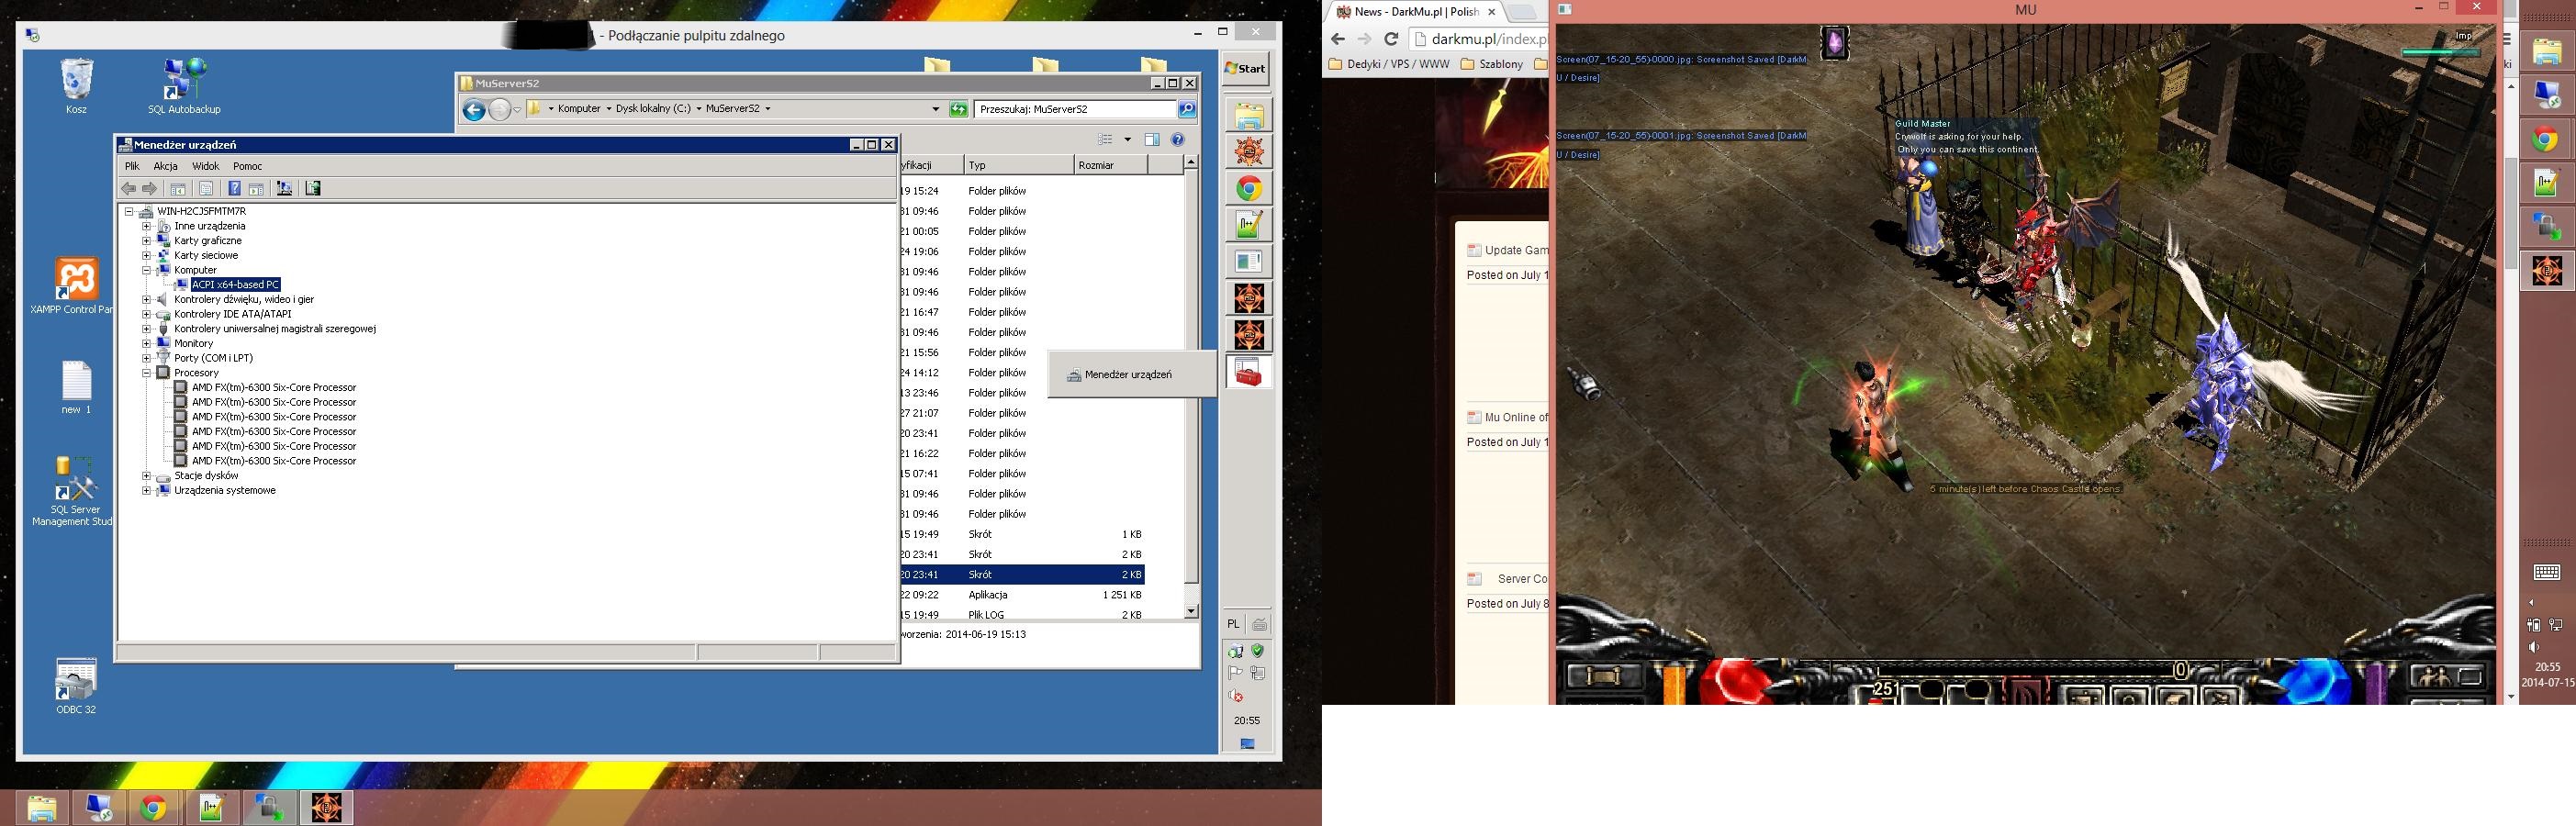Open the Plik menu in Menedżer urządzeń

[132, 166]
